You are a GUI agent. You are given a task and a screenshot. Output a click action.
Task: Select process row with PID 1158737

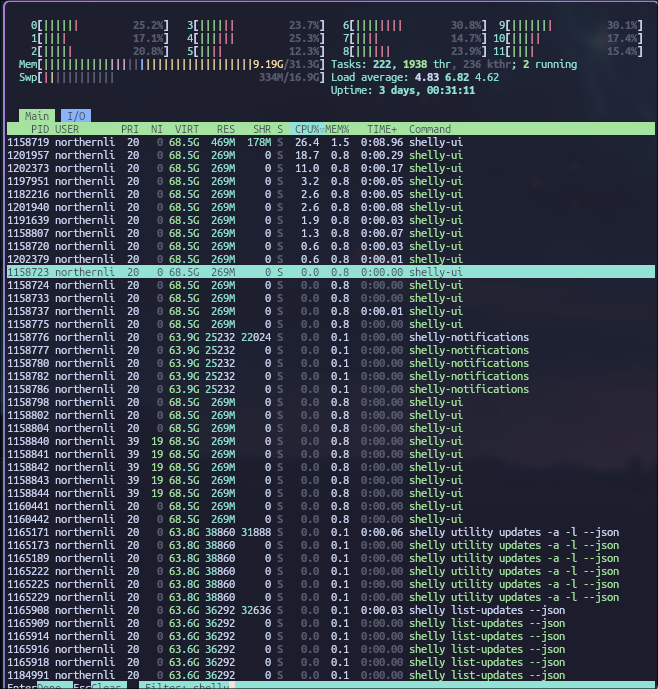331,311
